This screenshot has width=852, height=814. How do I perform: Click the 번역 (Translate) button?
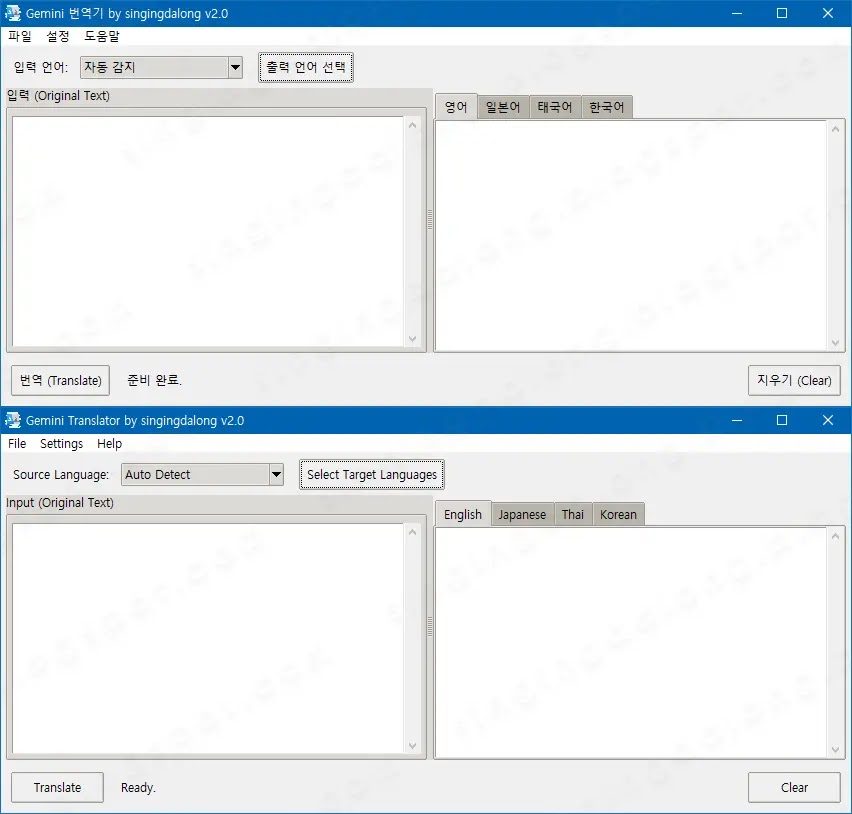tap(60, 380)
